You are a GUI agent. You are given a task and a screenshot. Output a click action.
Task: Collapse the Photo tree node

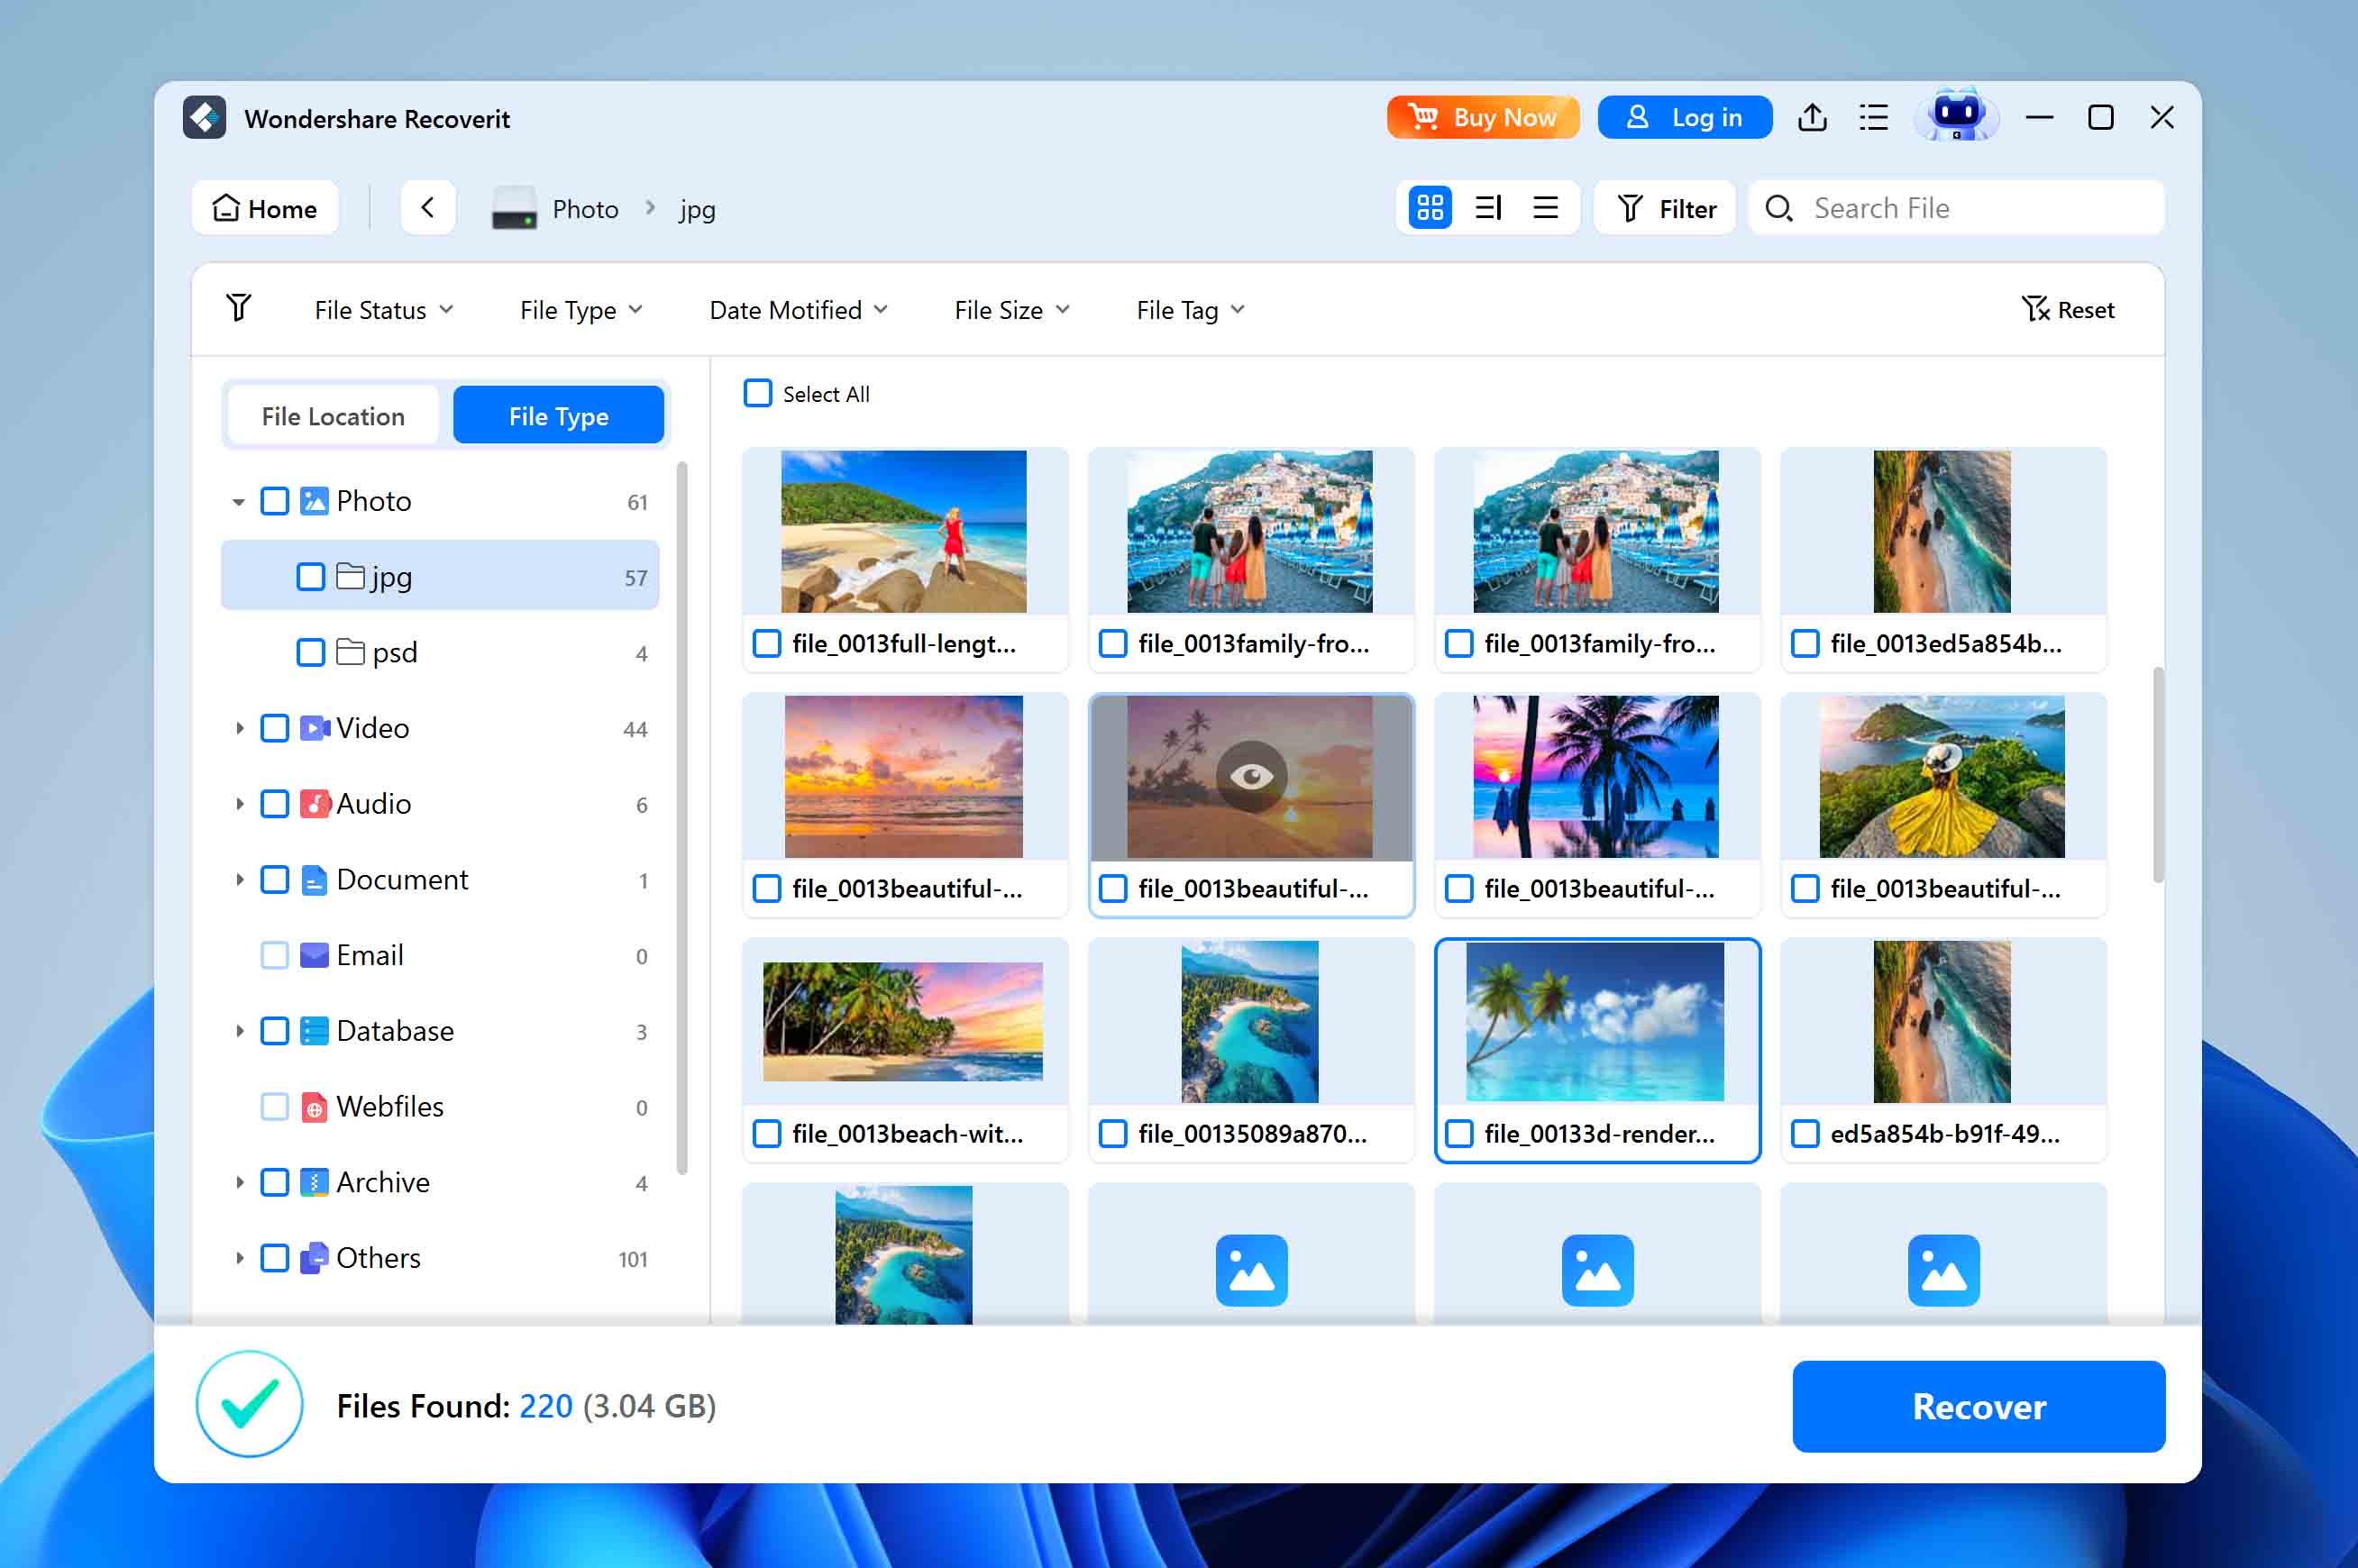point(238,502)
